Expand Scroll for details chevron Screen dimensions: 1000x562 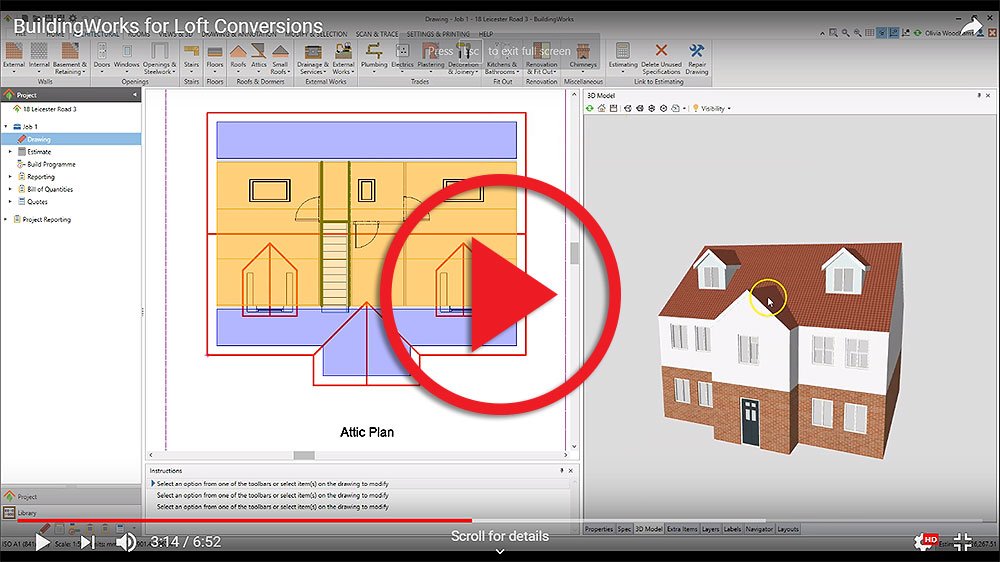coord(500,551)
